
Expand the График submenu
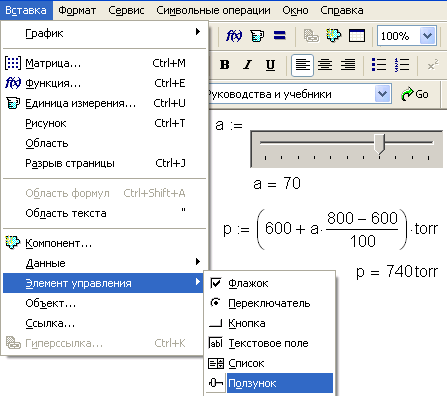pos(104,33)
